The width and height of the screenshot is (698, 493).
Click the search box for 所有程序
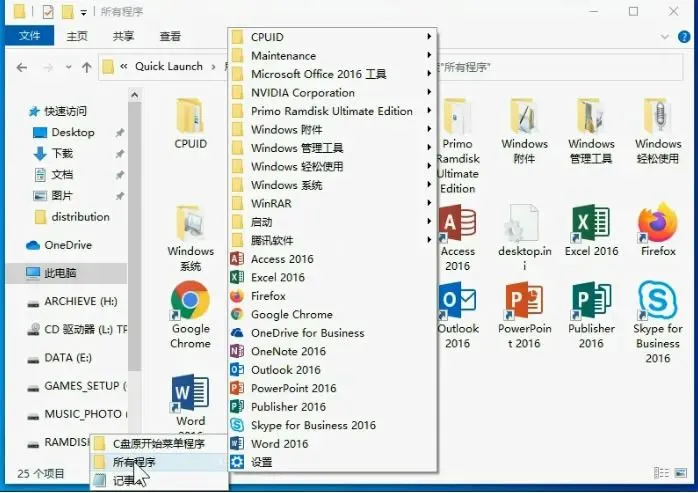click(x=559, y=67)
